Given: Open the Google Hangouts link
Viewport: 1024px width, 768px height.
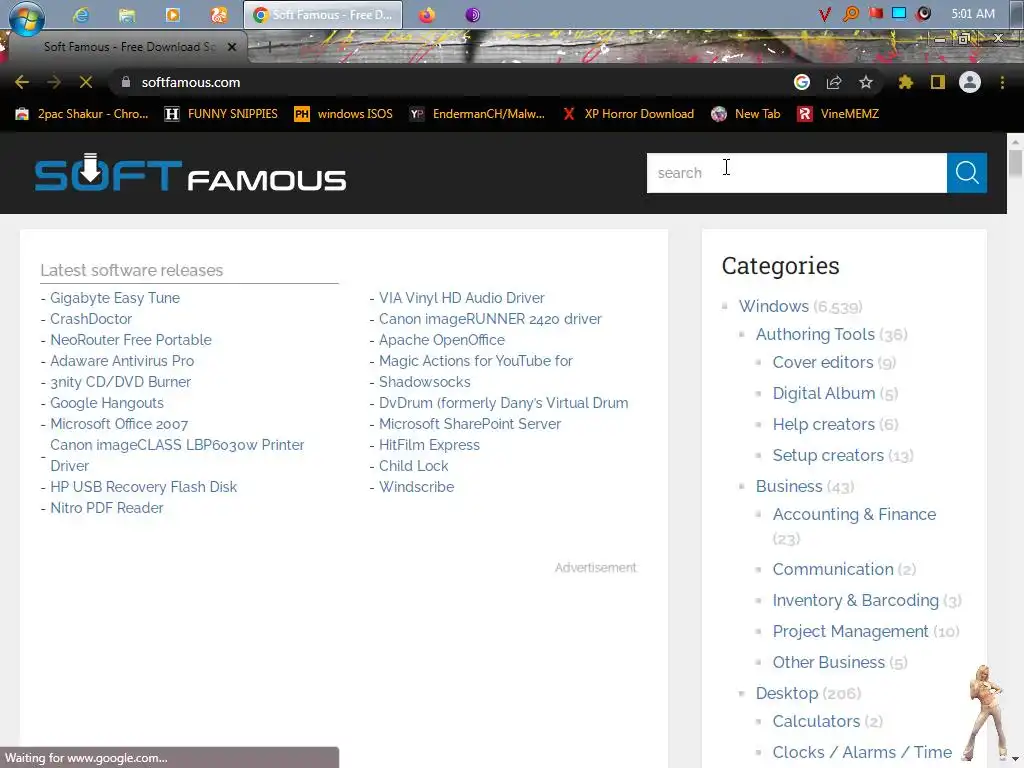Looking at the screenshot, I should [107, 403].
